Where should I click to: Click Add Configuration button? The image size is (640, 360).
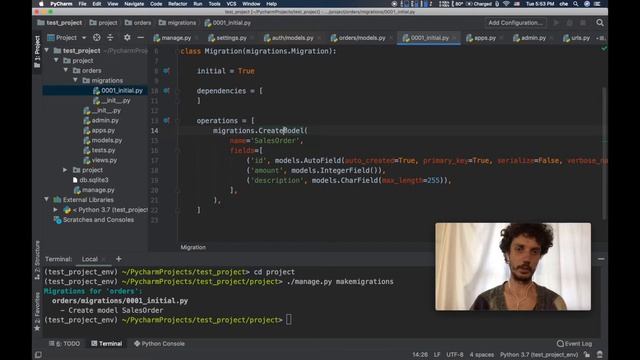[515, 23]
